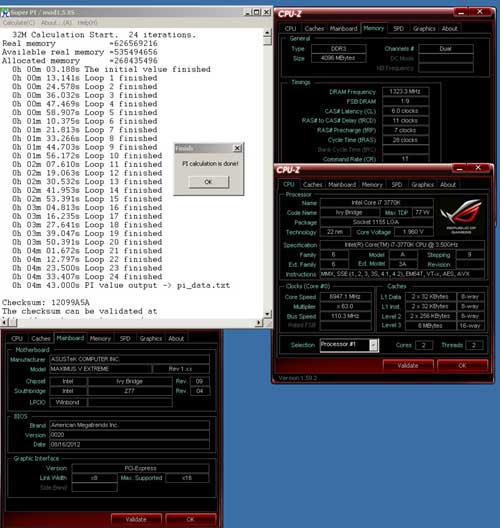
Task: Switch to the SPD tab in memory CPU-Z
Action: click(x=398, y=29)
